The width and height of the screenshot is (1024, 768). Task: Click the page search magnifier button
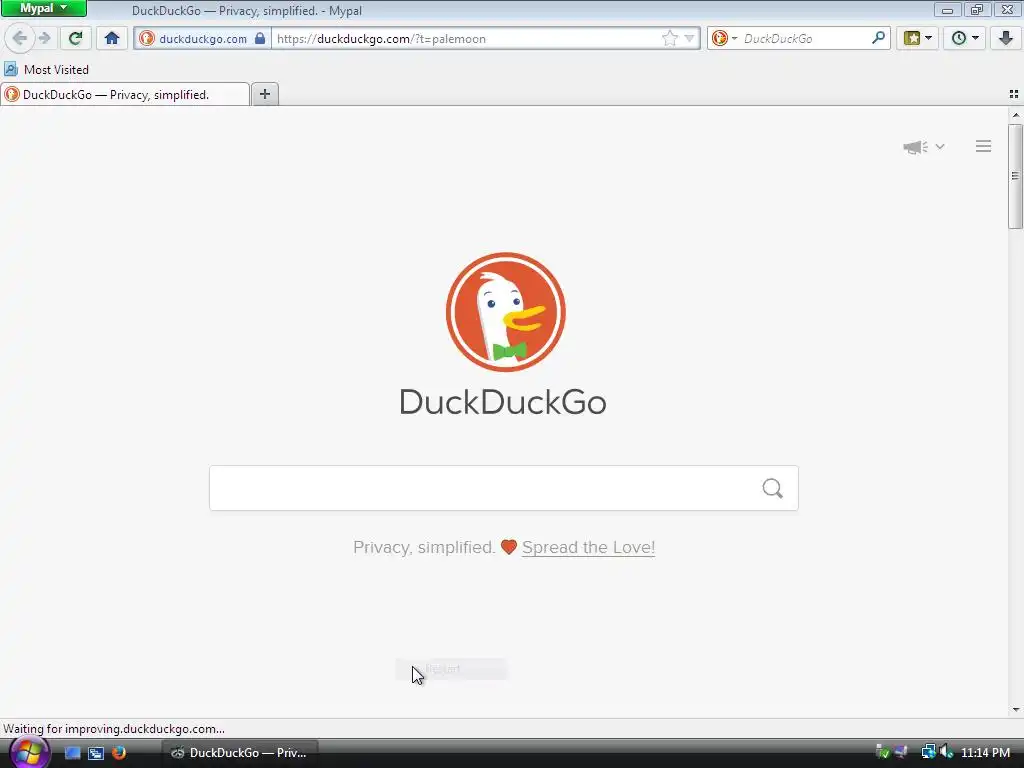coord(773,488)
